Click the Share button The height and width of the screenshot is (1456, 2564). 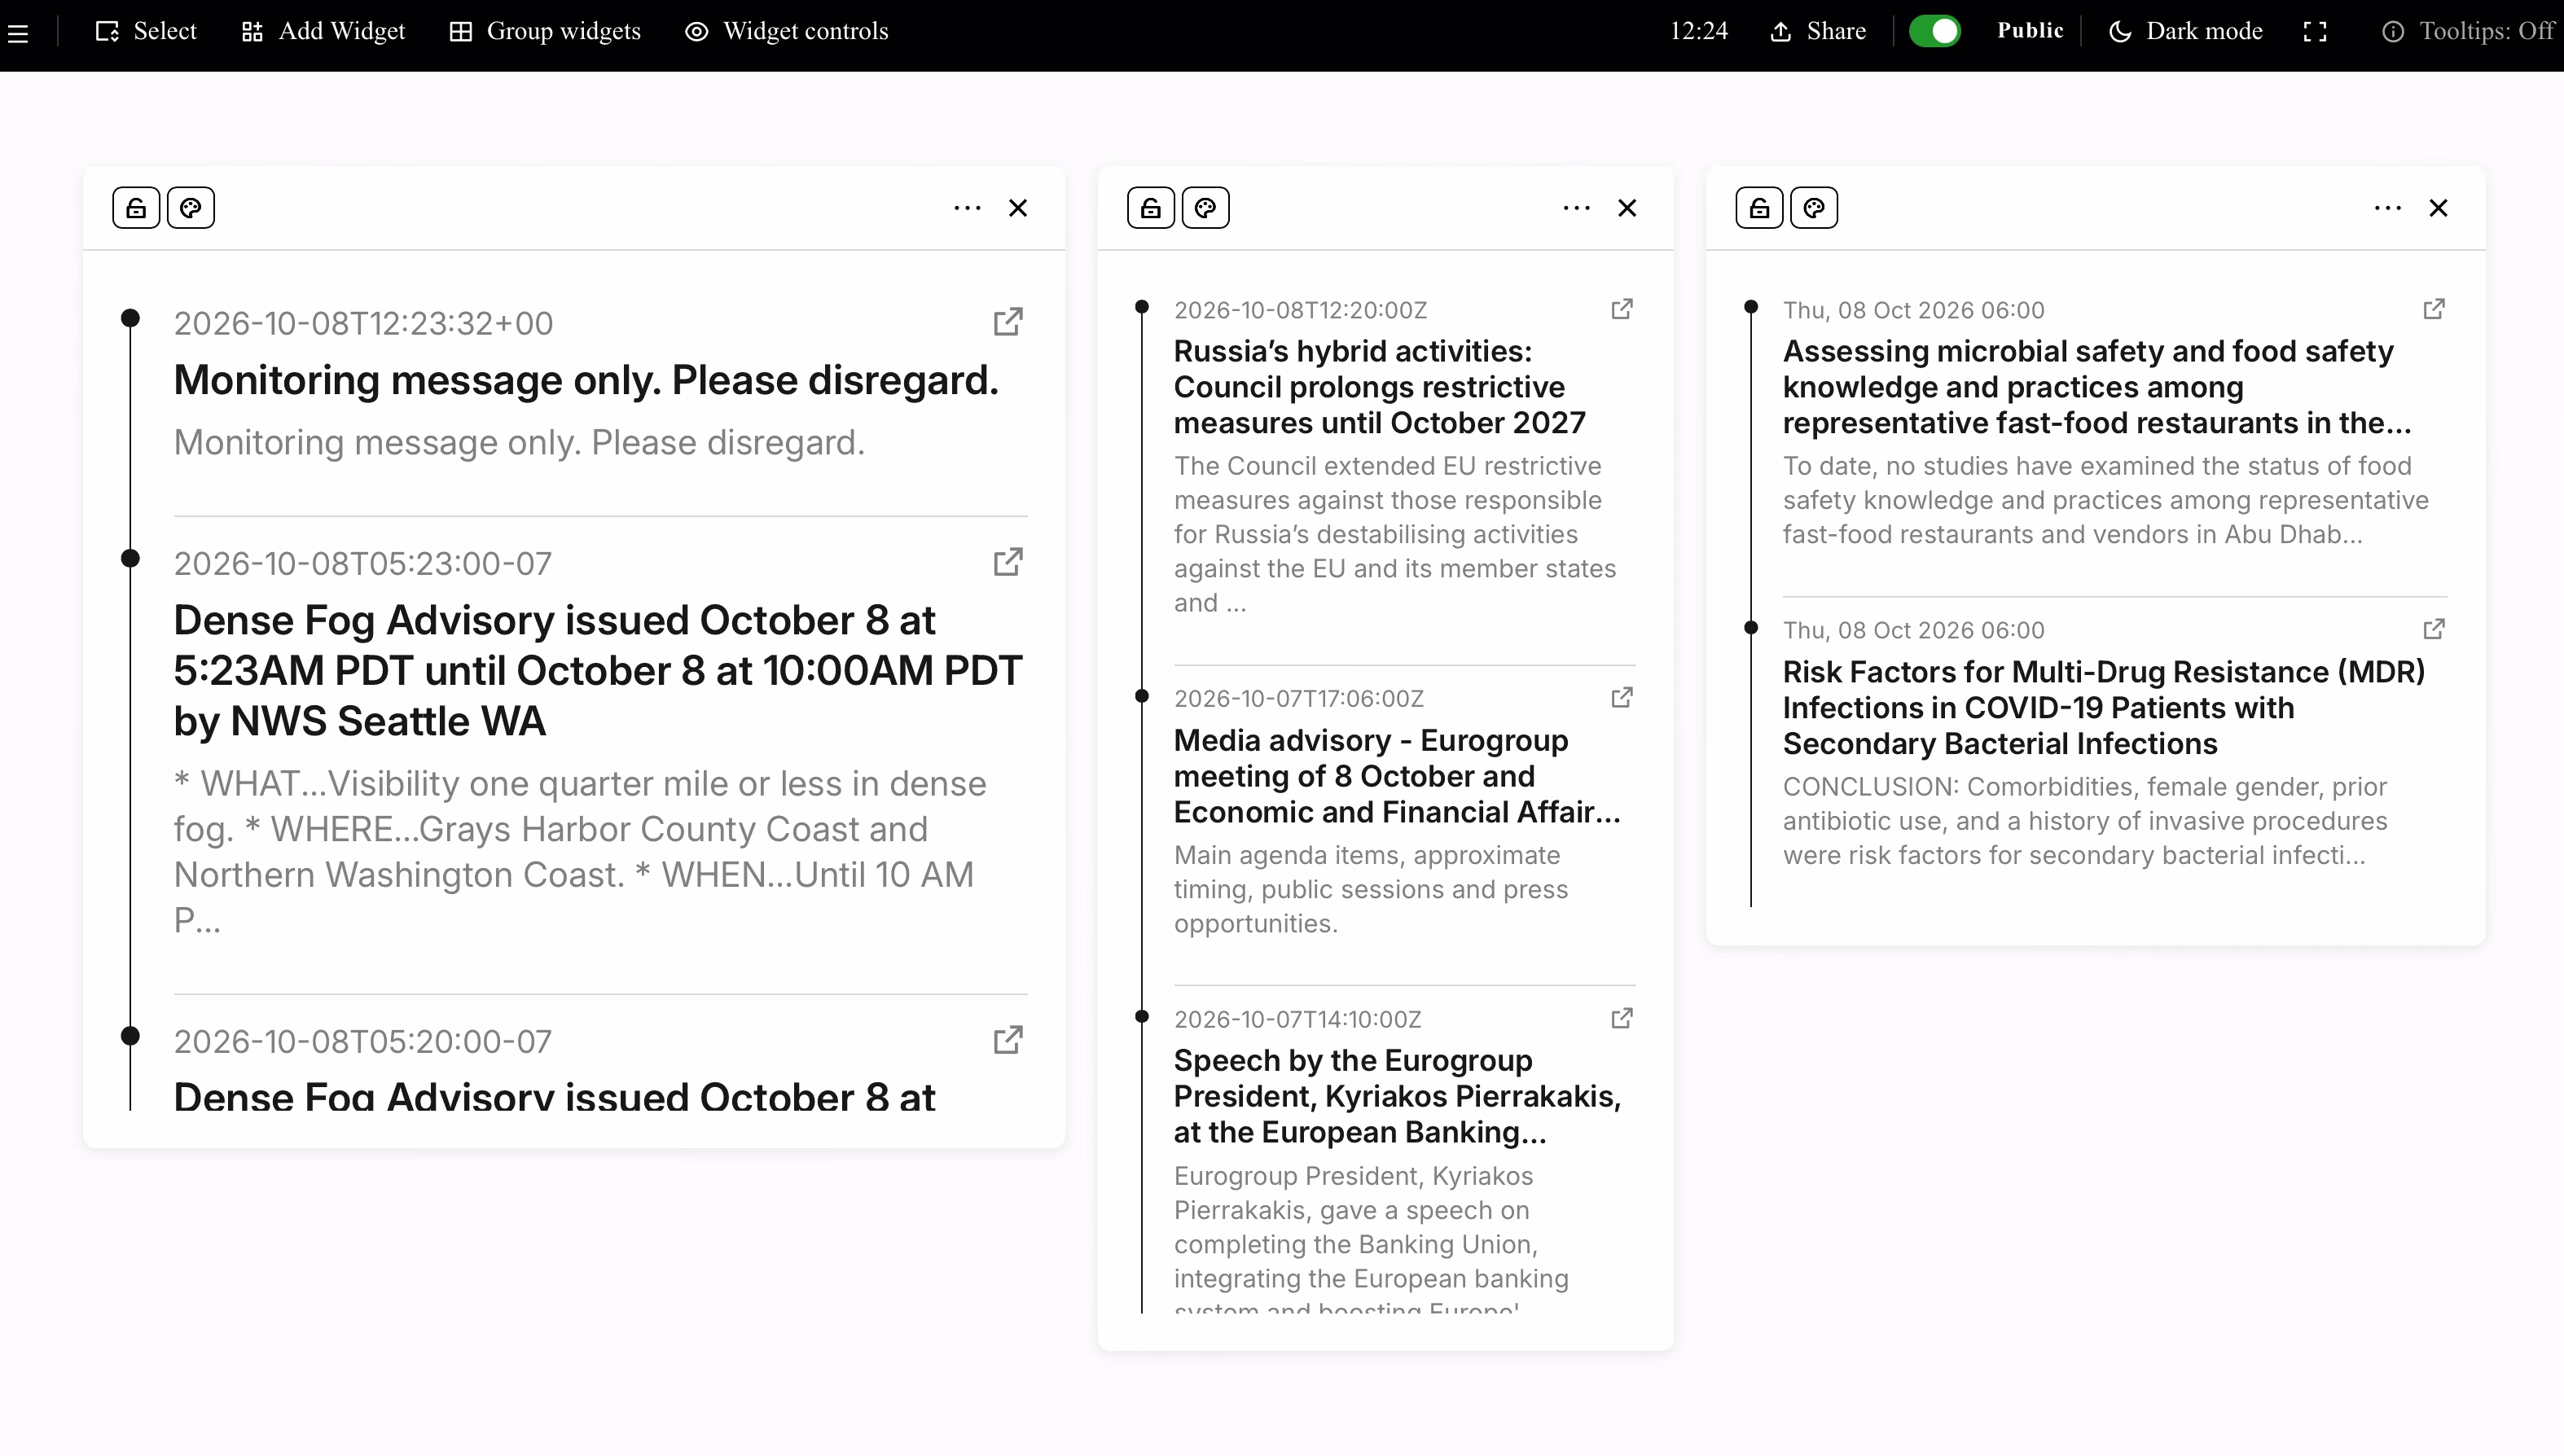tap(1818, 31)
